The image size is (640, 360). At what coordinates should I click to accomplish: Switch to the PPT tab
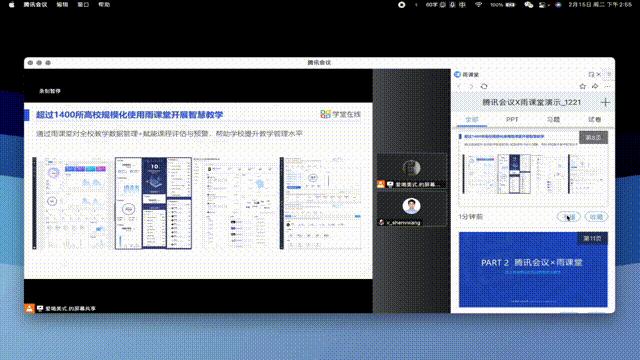click(x=512, y=120)
